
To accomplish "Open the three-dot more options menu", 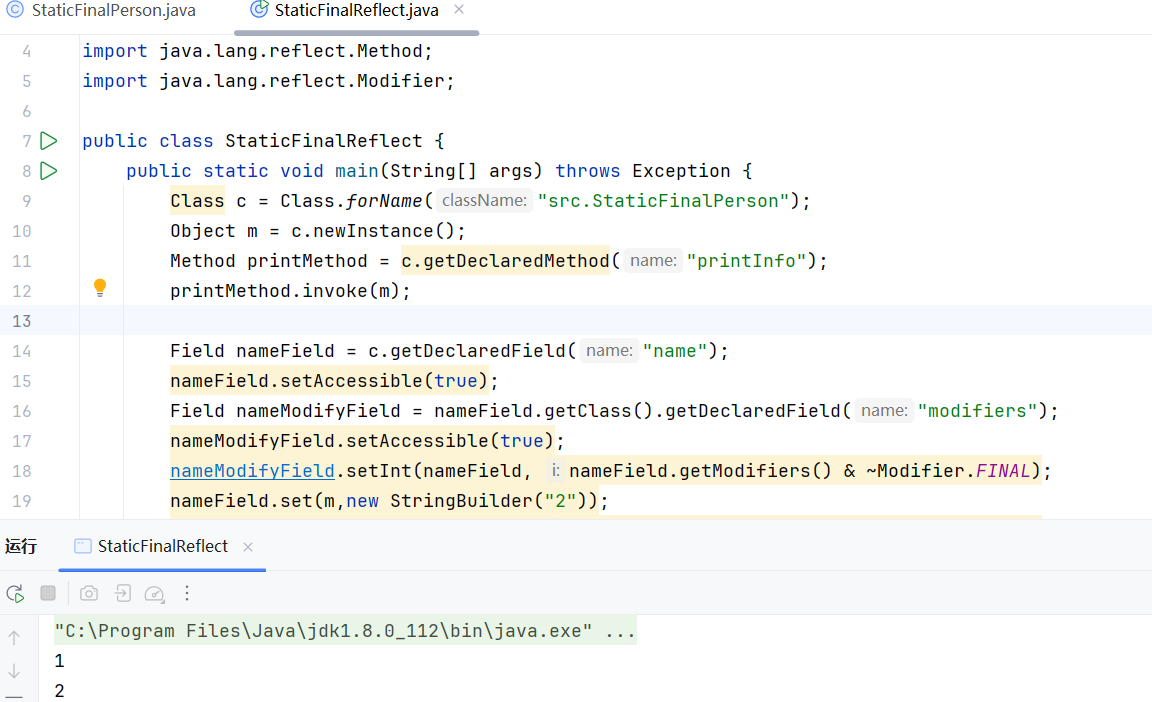I will 186,594.
